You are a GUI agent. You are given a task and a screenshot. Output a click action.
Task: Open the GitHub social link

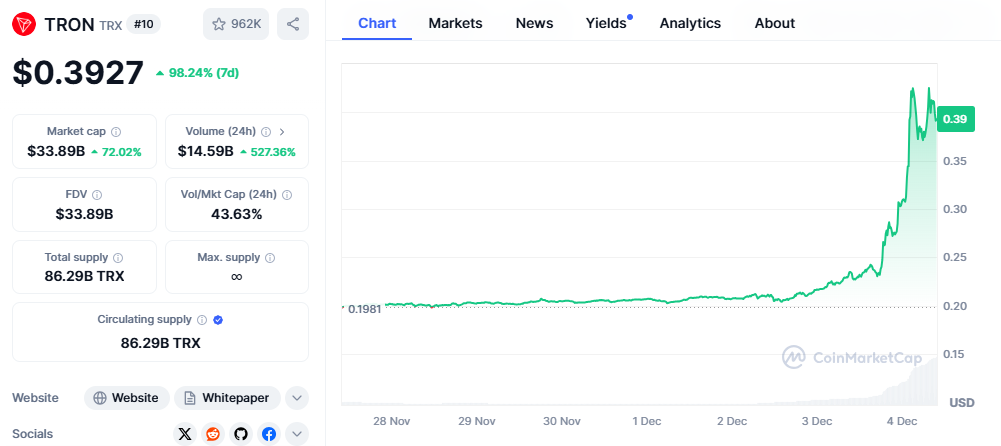pyautogui.click(x=240, y=434)
